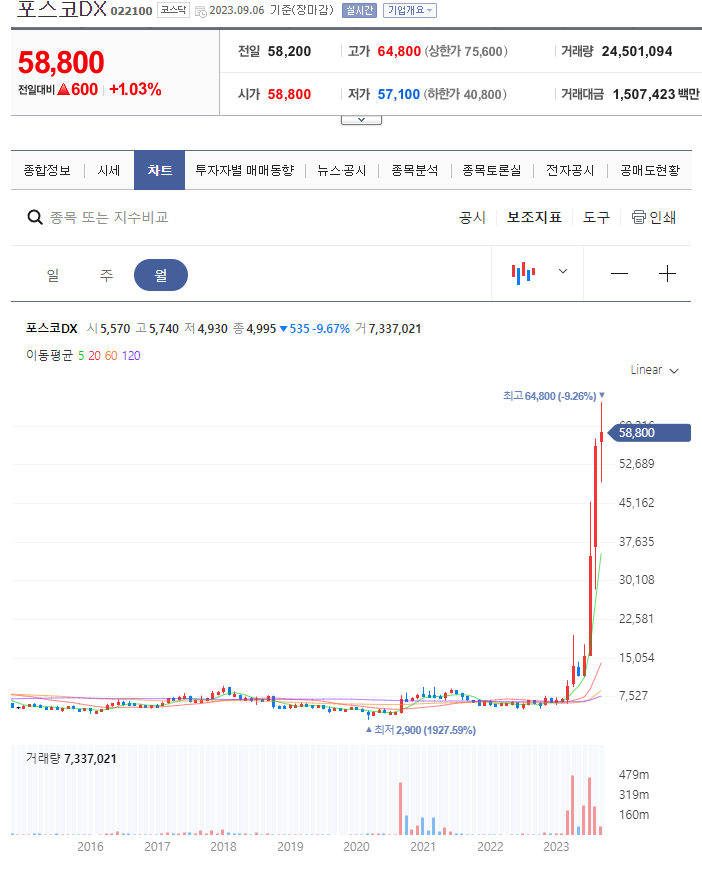Zoom out chart with minus icon
702x877 pixels.
click(x=619, y=274)
